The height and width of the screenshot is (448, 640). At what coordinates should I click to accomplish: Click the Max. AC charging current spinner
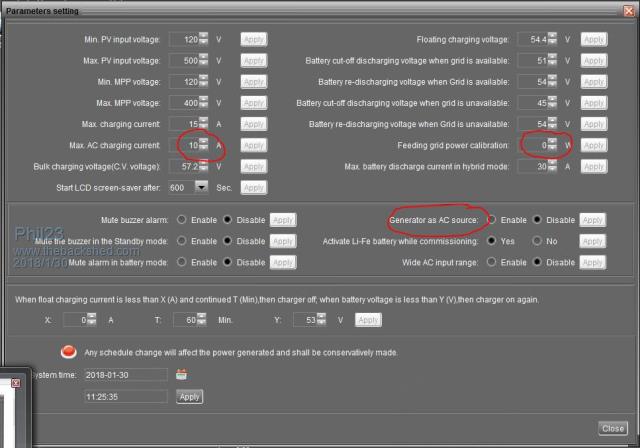pos(204,145)
